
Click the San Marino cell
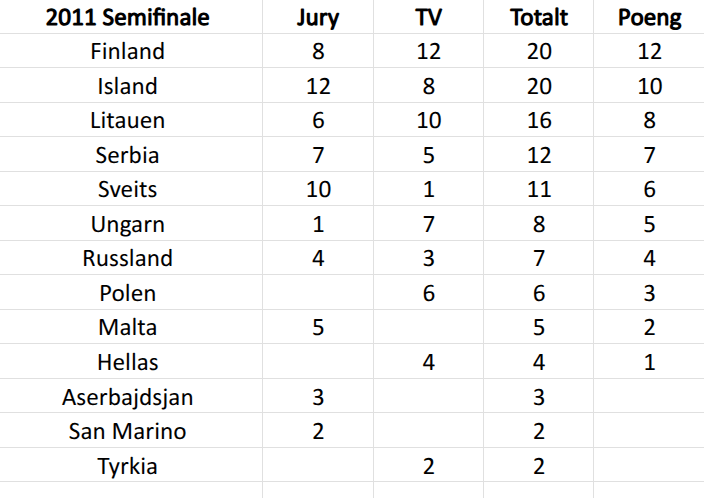127,432
